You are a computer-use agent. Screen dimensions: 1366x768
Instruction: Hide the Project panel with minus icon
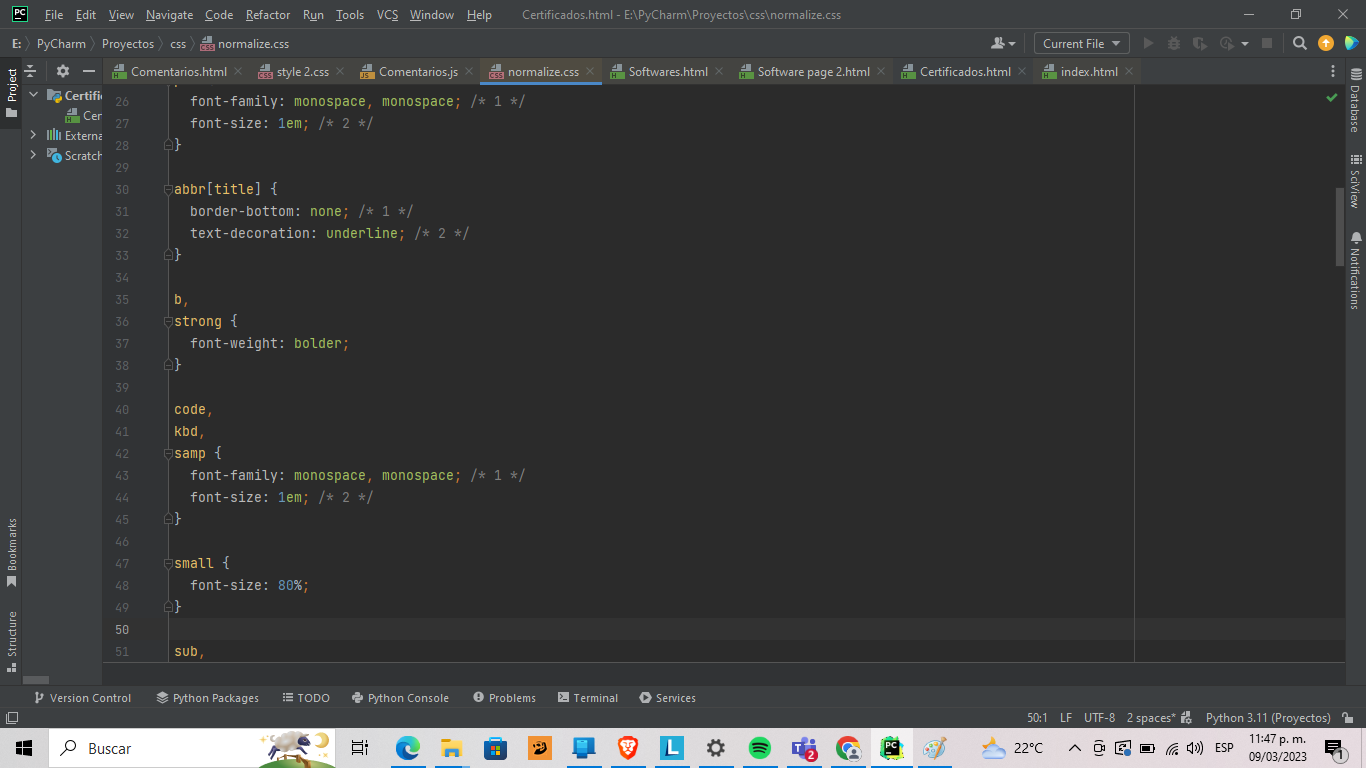pos(89,71)
